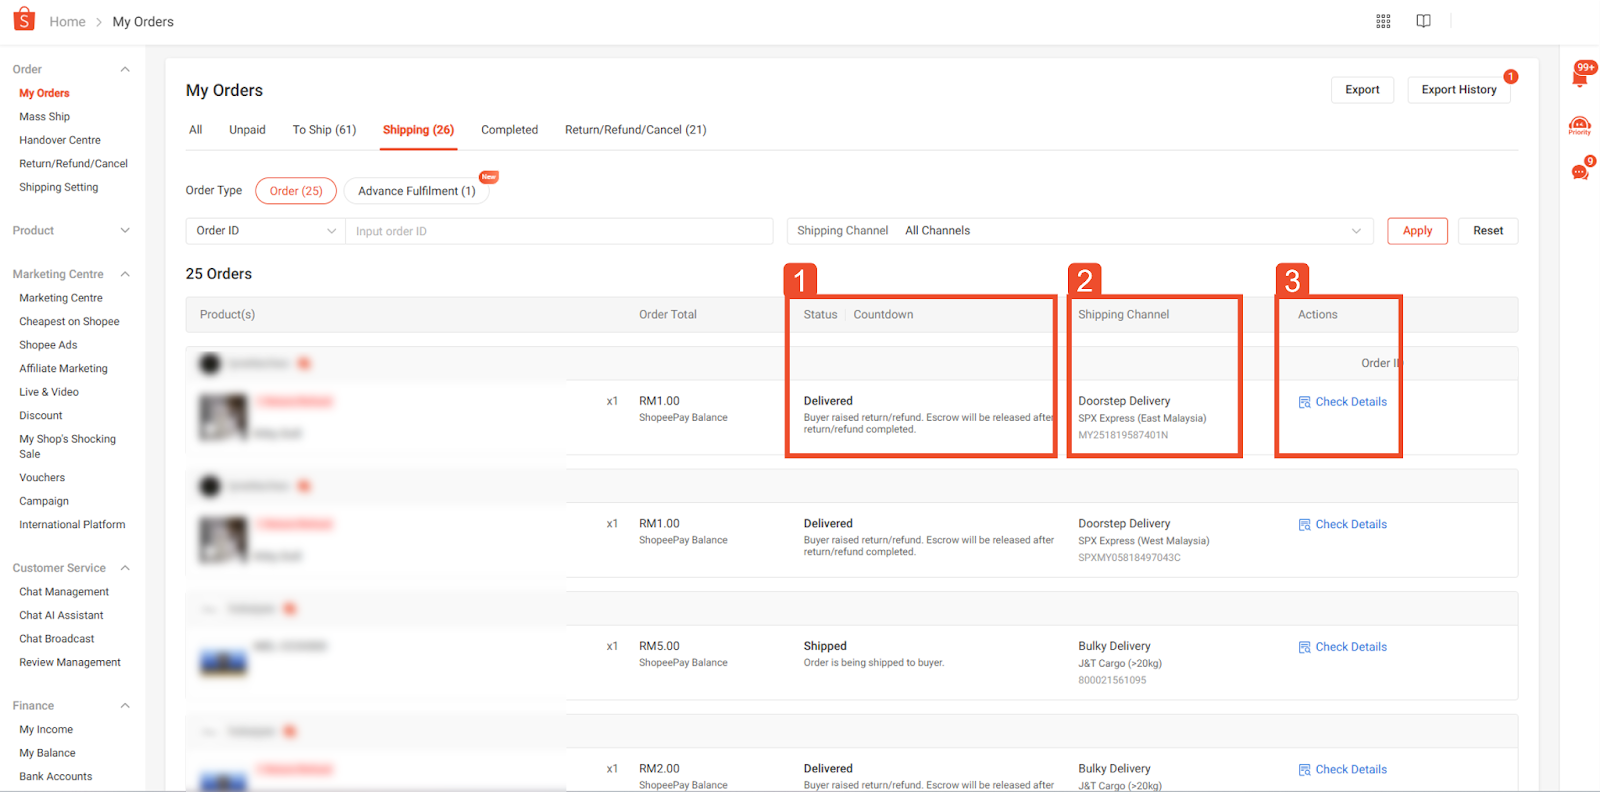Open the Priority support headset icon

(x=1580, y=126)
